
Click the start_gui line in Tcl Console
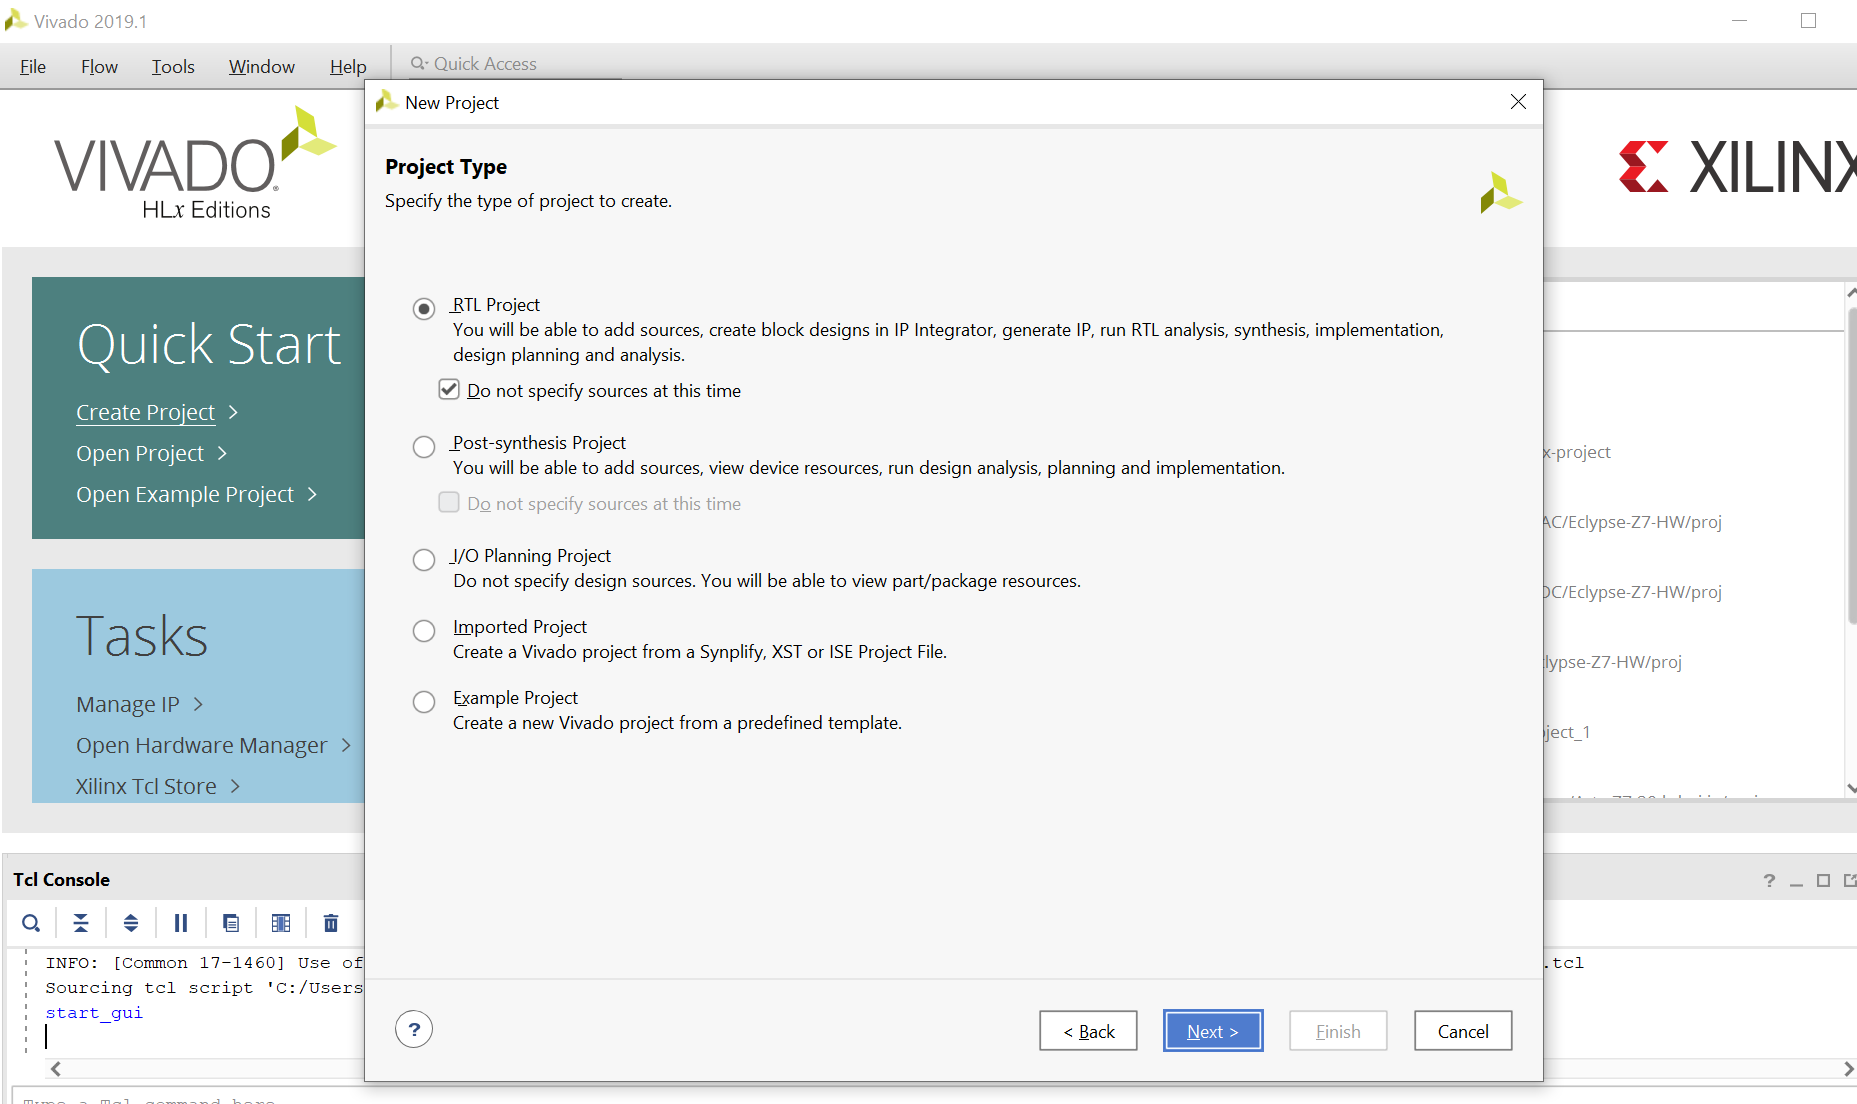pyautogui.click(x=94, y=1012)
